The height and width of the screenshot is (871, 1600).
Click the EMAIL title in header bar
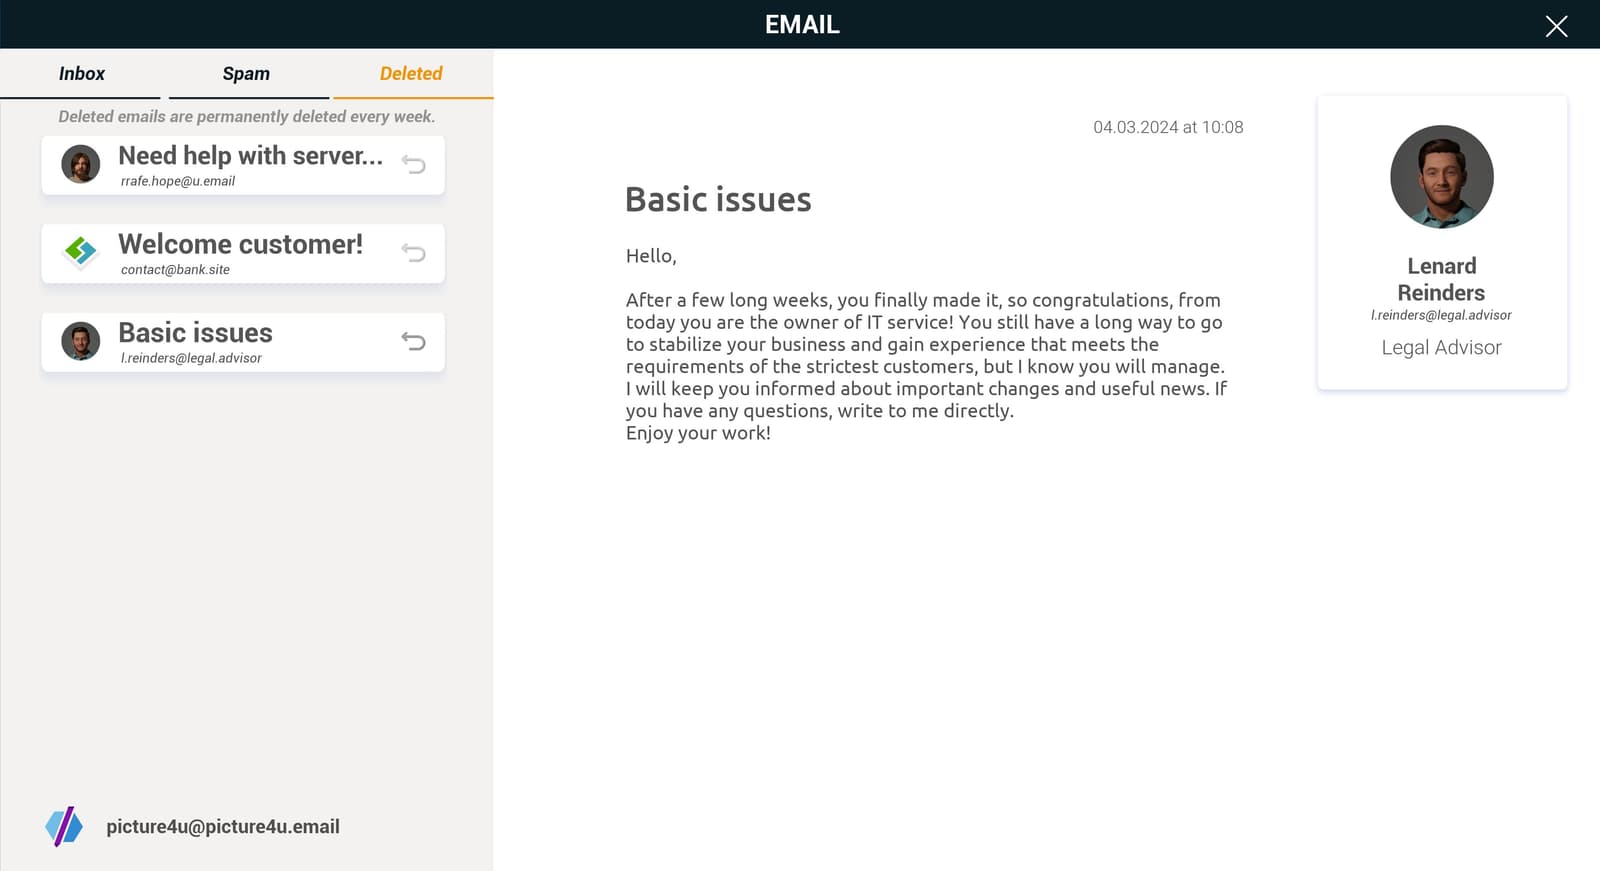coord(802,25)
